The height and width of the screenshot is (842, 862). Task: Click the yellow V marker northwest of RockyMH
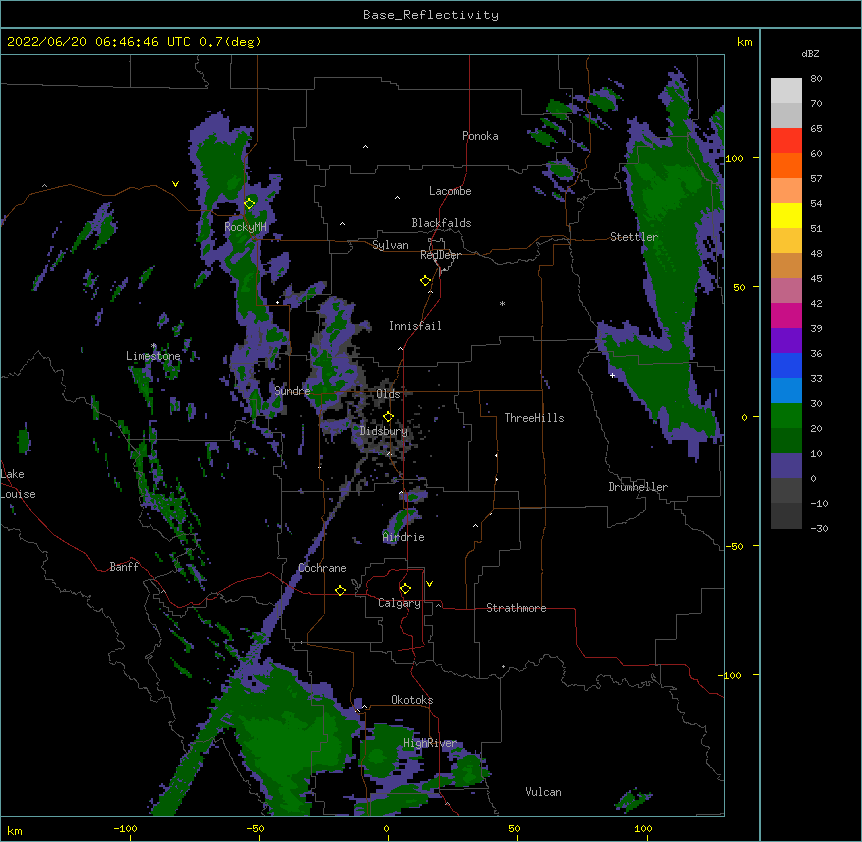[175, 184]
